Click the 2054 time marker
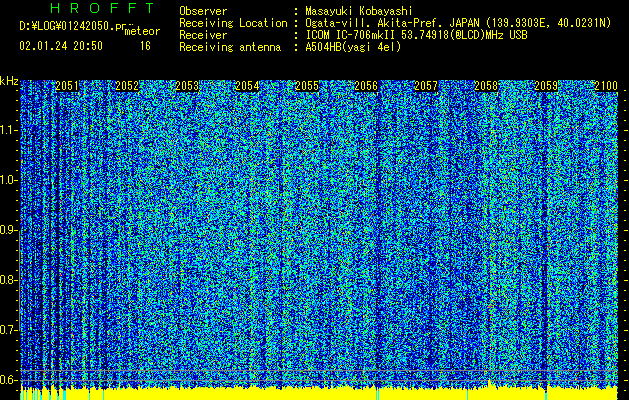This screenshot has width=629, height=400. pos(247,86)
